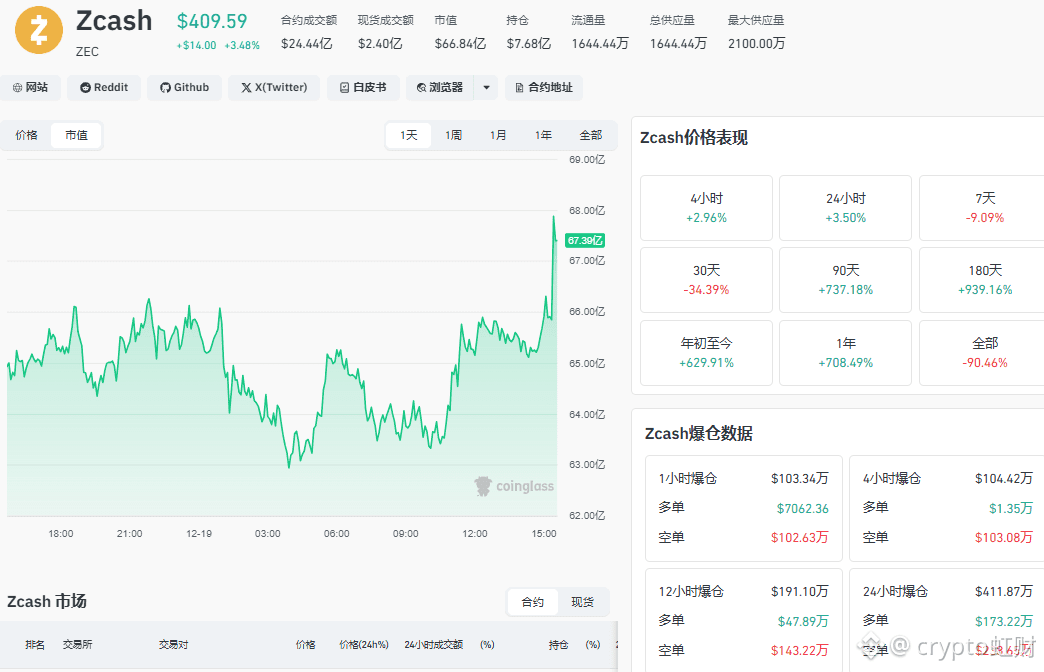1044x672 pixels.
Task: Click the 现货成交额 $2.40亿 stat
Action: click(x=386, y=32)
